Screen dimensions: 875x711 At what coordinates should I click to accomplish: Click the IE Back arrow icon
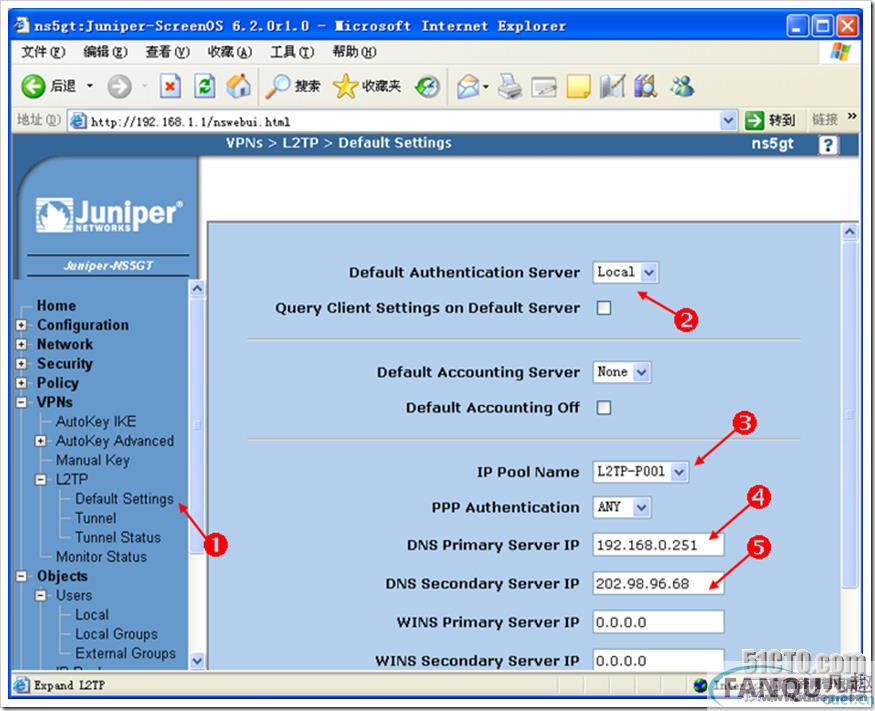point(33,87)
